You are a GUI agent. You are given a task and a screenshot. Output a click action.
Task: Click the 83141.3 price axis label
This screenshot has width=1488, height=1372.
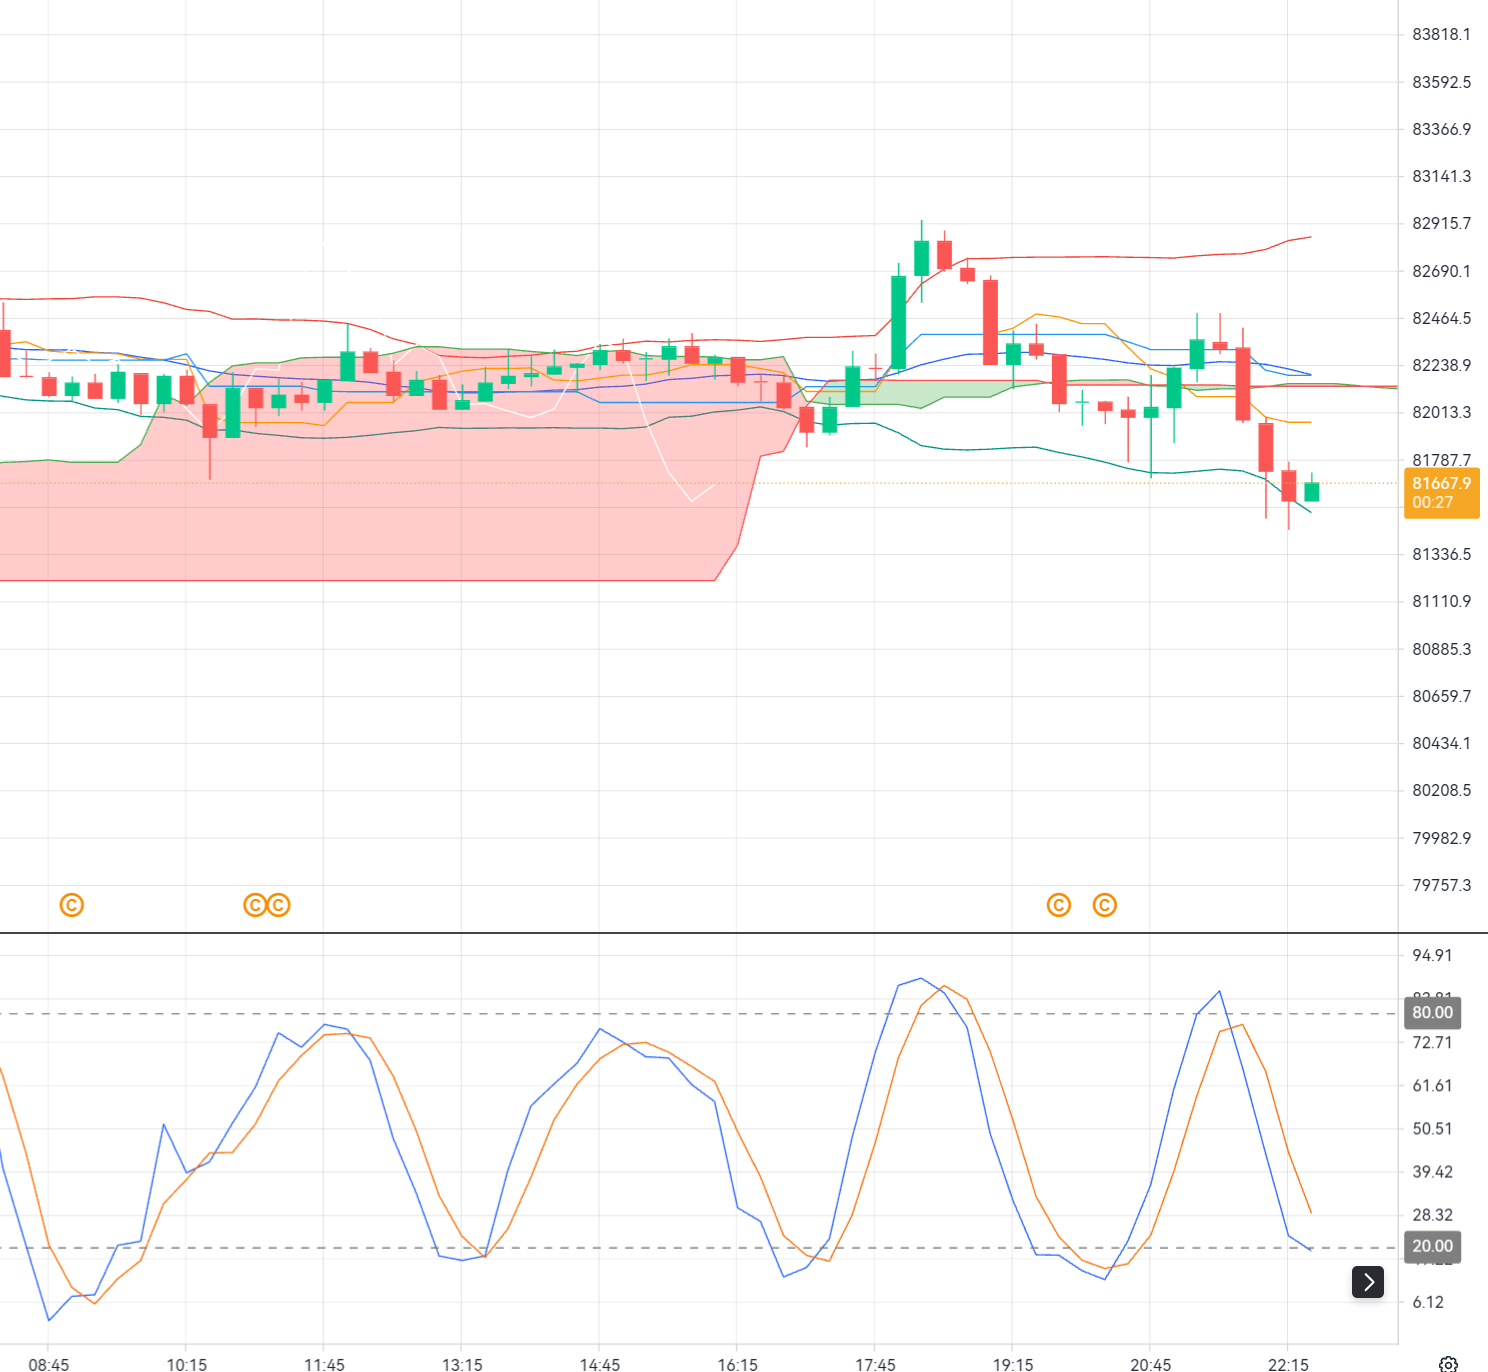coord(1441,176)
